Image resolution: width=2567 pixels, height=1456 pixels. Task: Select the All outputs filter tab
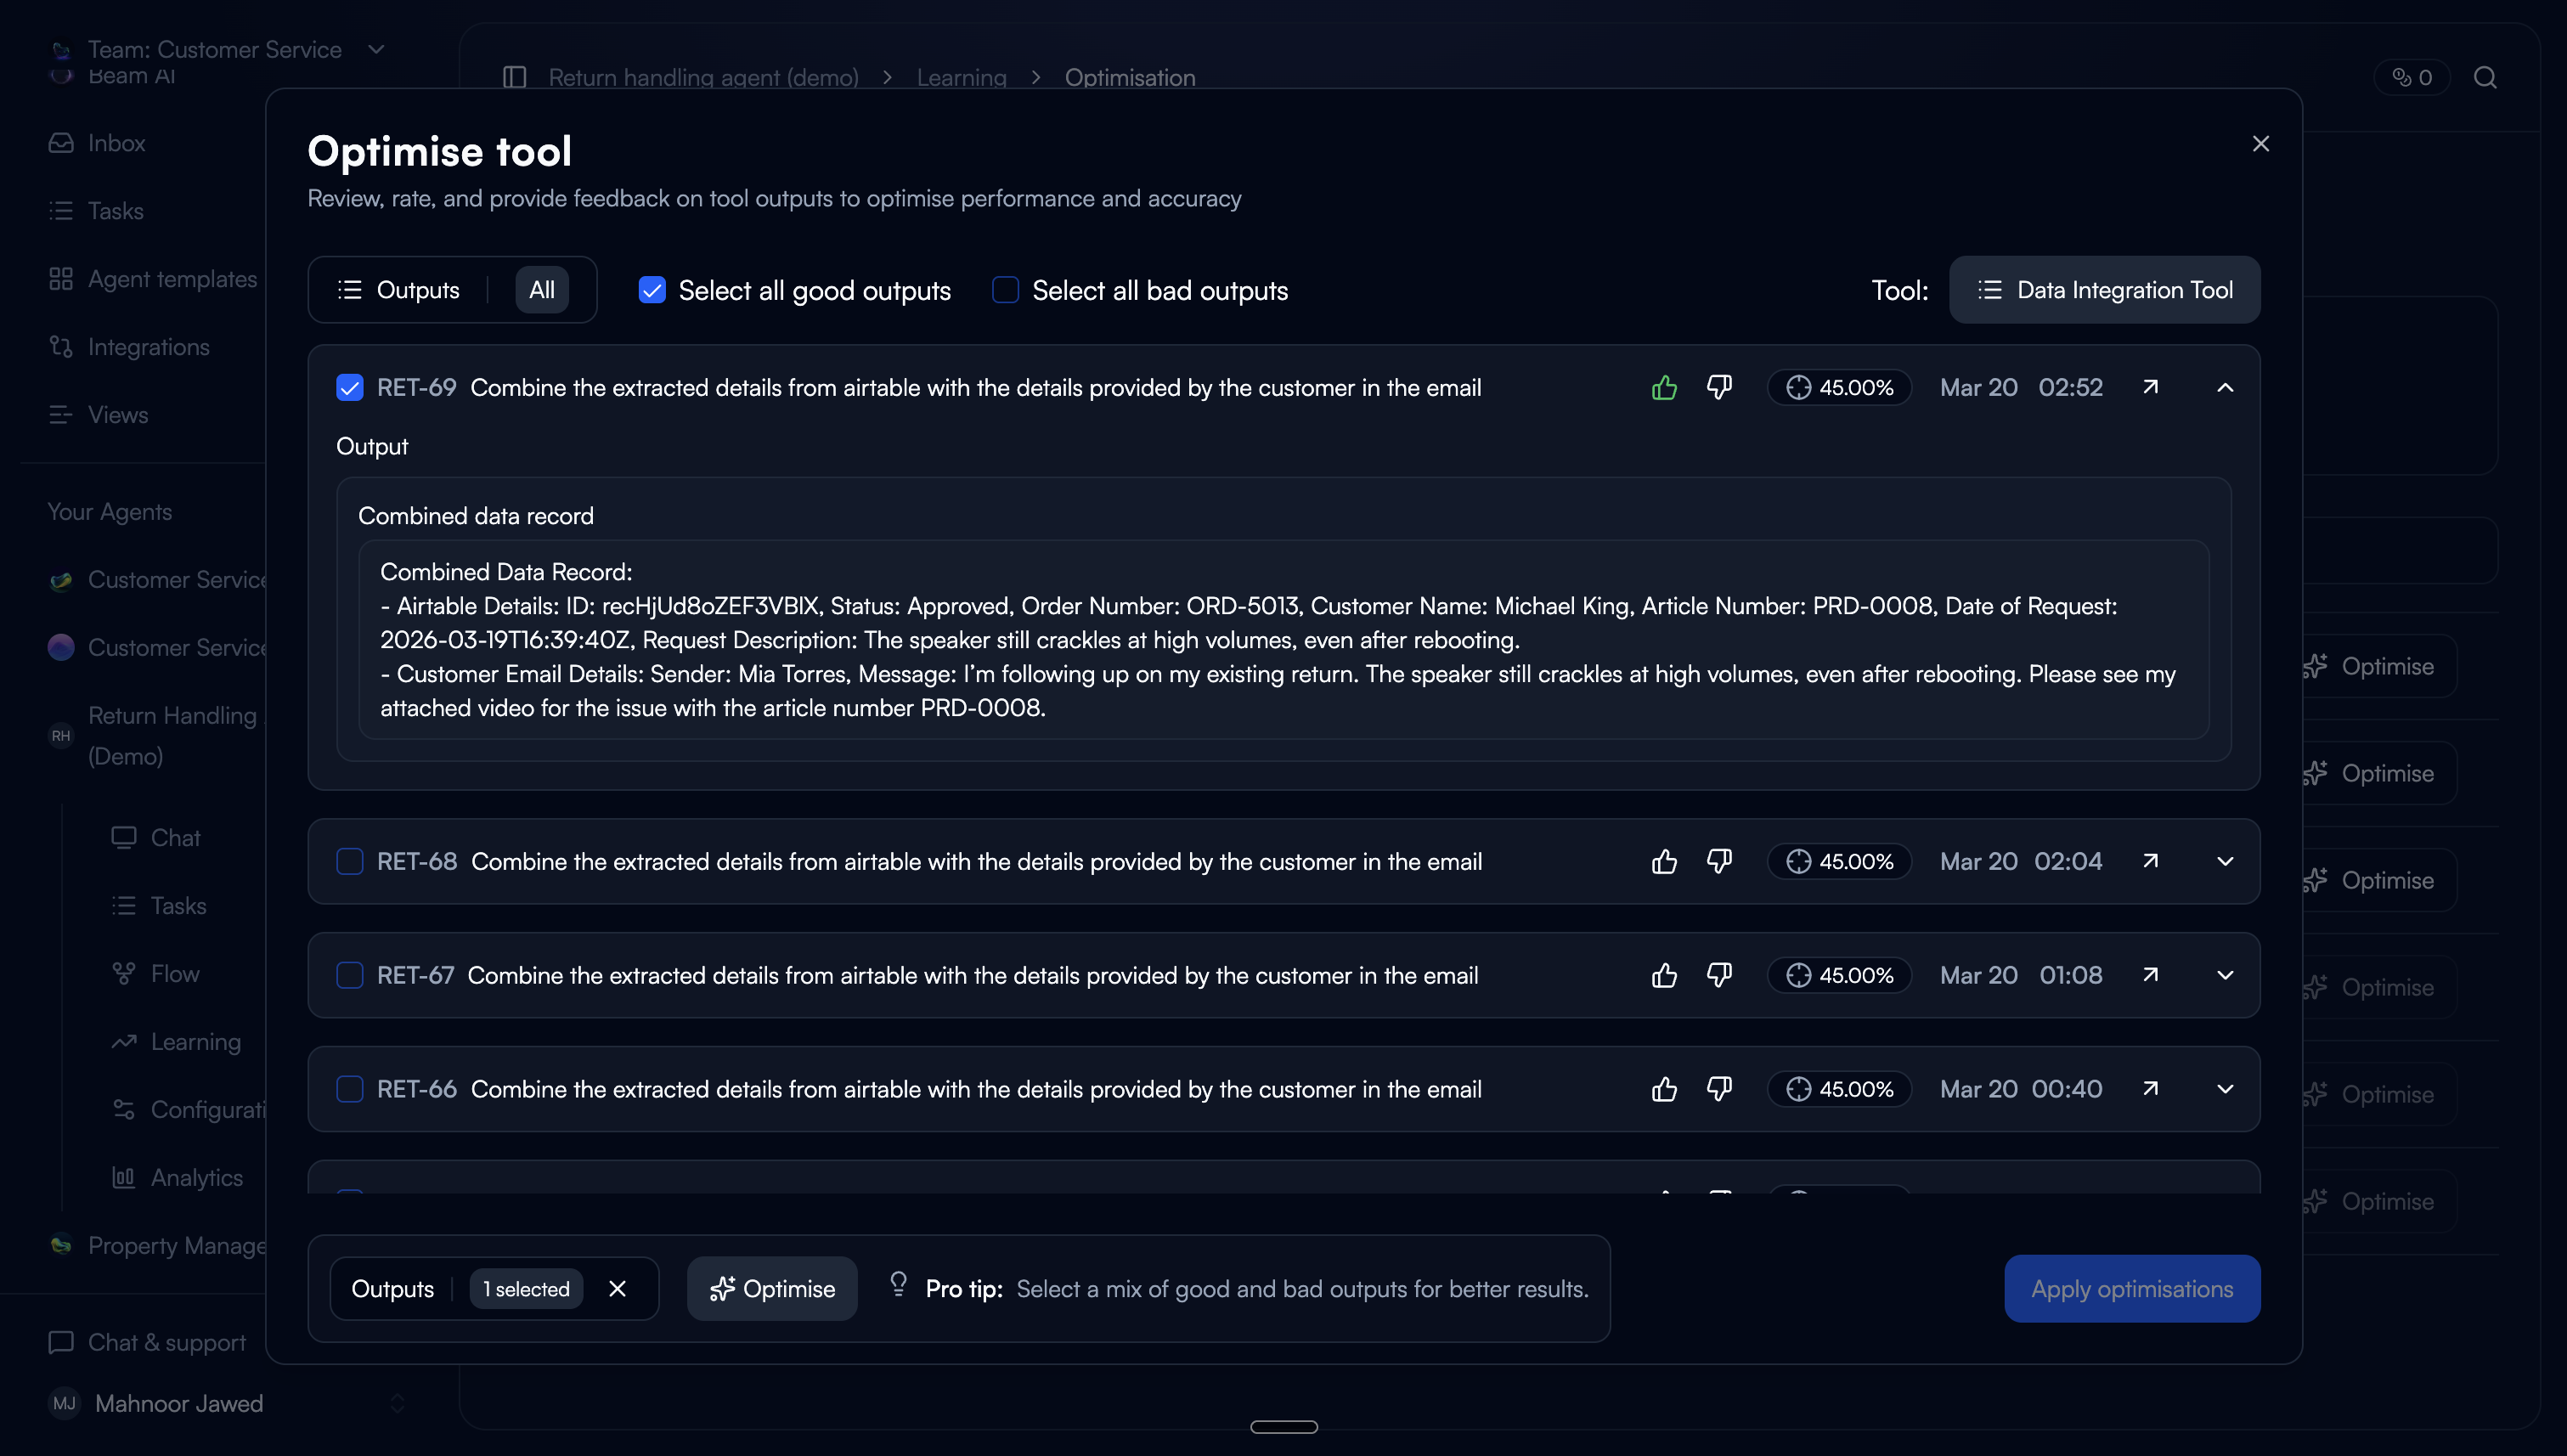(541, 290)
